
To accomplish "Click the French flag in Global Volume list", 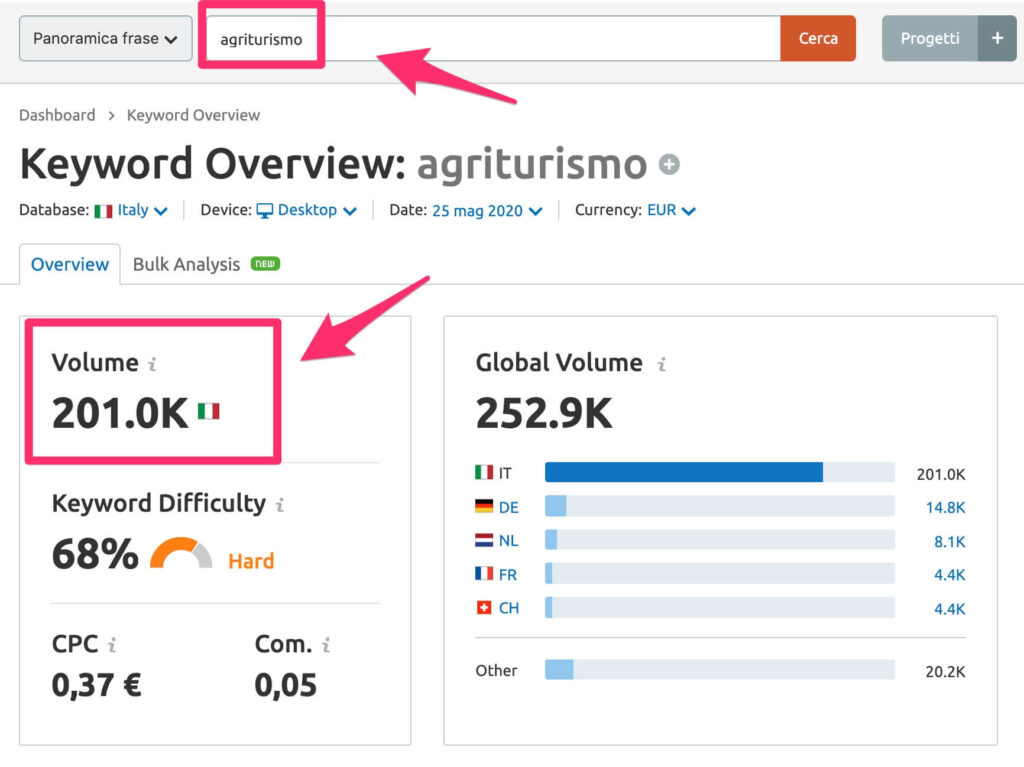I will point(484,573).
